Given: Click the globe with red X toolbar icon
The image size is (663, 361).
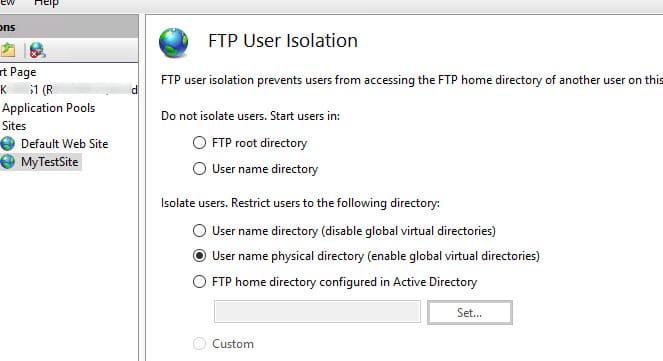Looking at the screenshot, I should tap(38, 50).
